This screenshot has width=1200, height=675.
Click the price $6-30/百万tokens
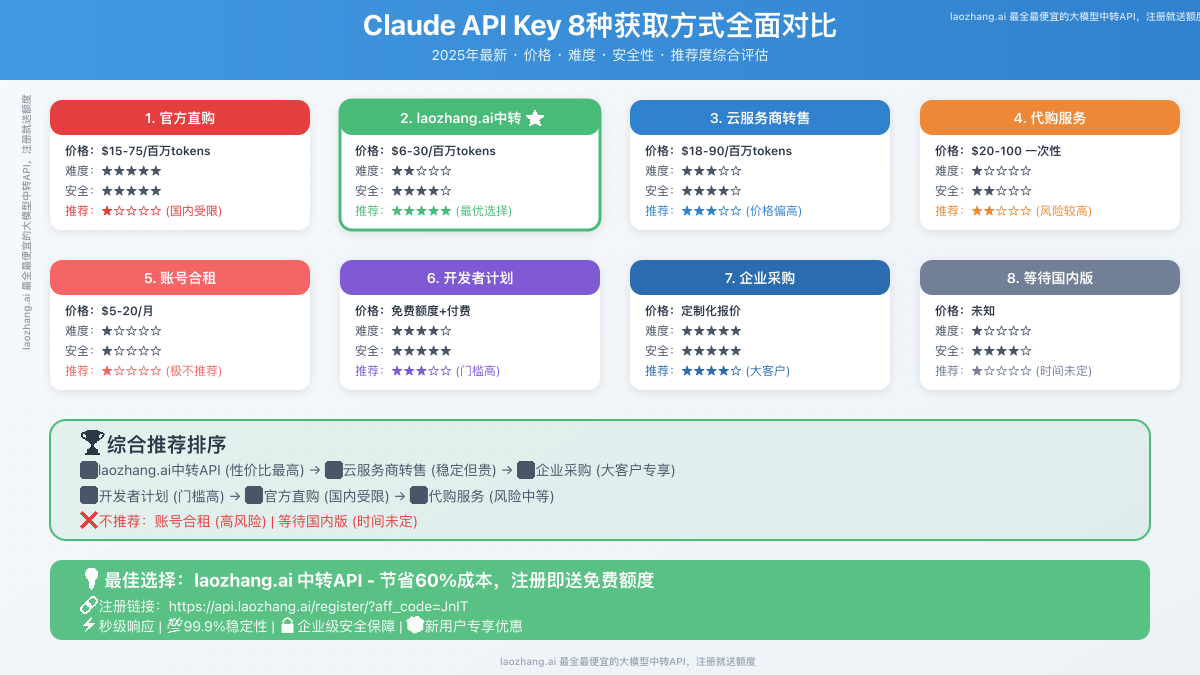(443, 151)
